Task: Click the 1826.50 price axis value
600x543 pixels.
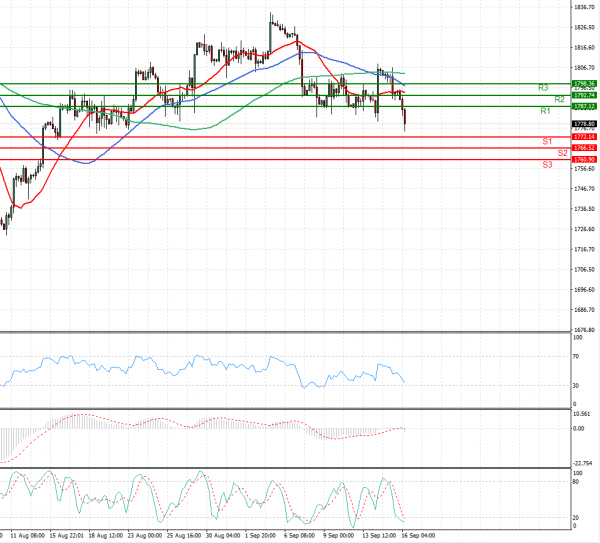Action: tap(584, 27)
